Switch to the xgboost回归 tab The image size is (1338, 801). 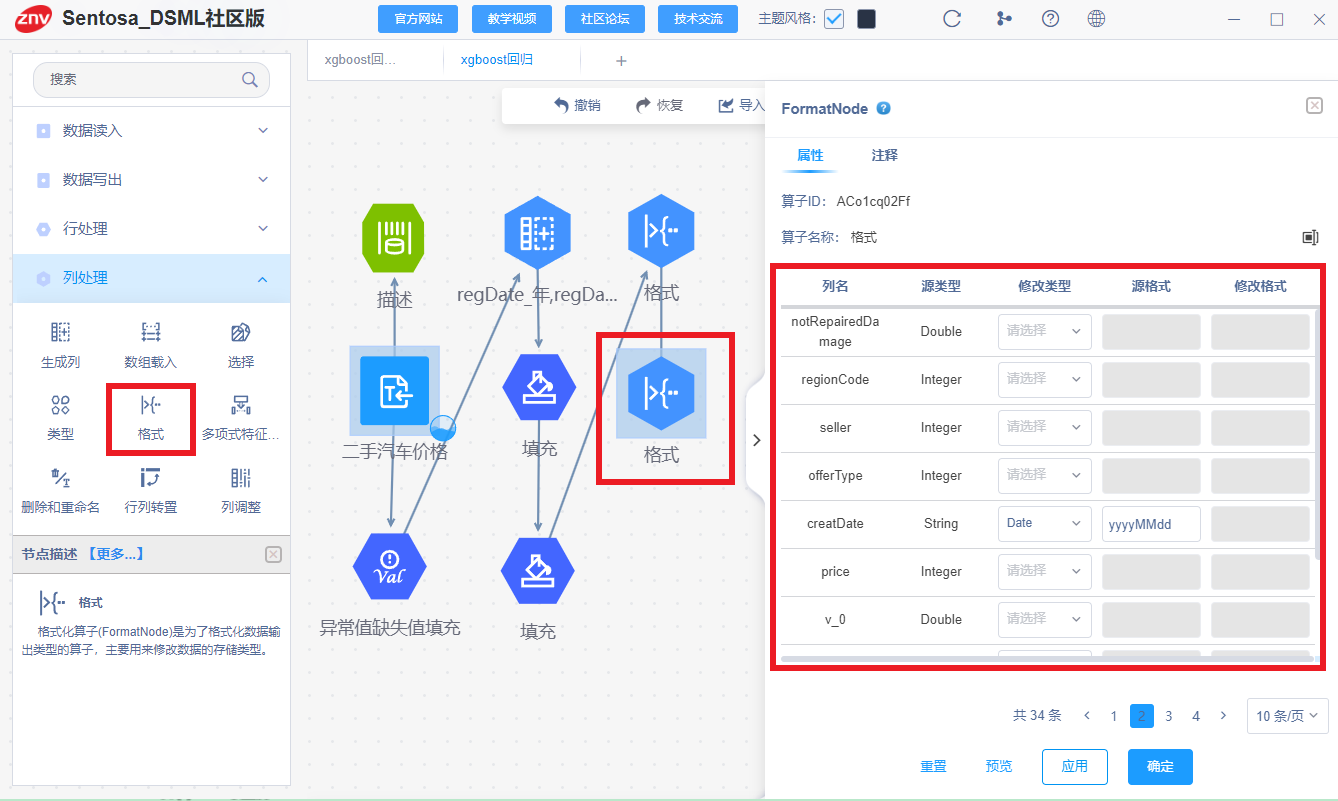point(497,60)
